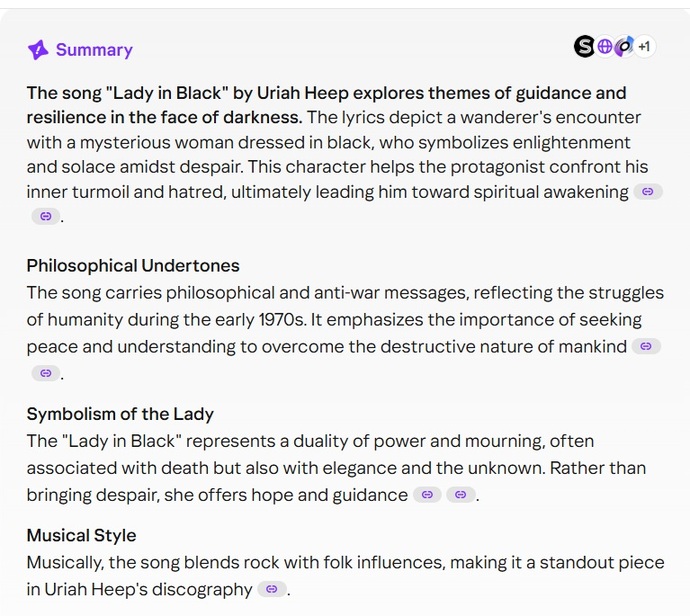Click the bold 'Lady in Black' opening sentence
Image resolution: width=690 pixels, height=616 pixels.
pyautogui.click(x=326, y=105)
